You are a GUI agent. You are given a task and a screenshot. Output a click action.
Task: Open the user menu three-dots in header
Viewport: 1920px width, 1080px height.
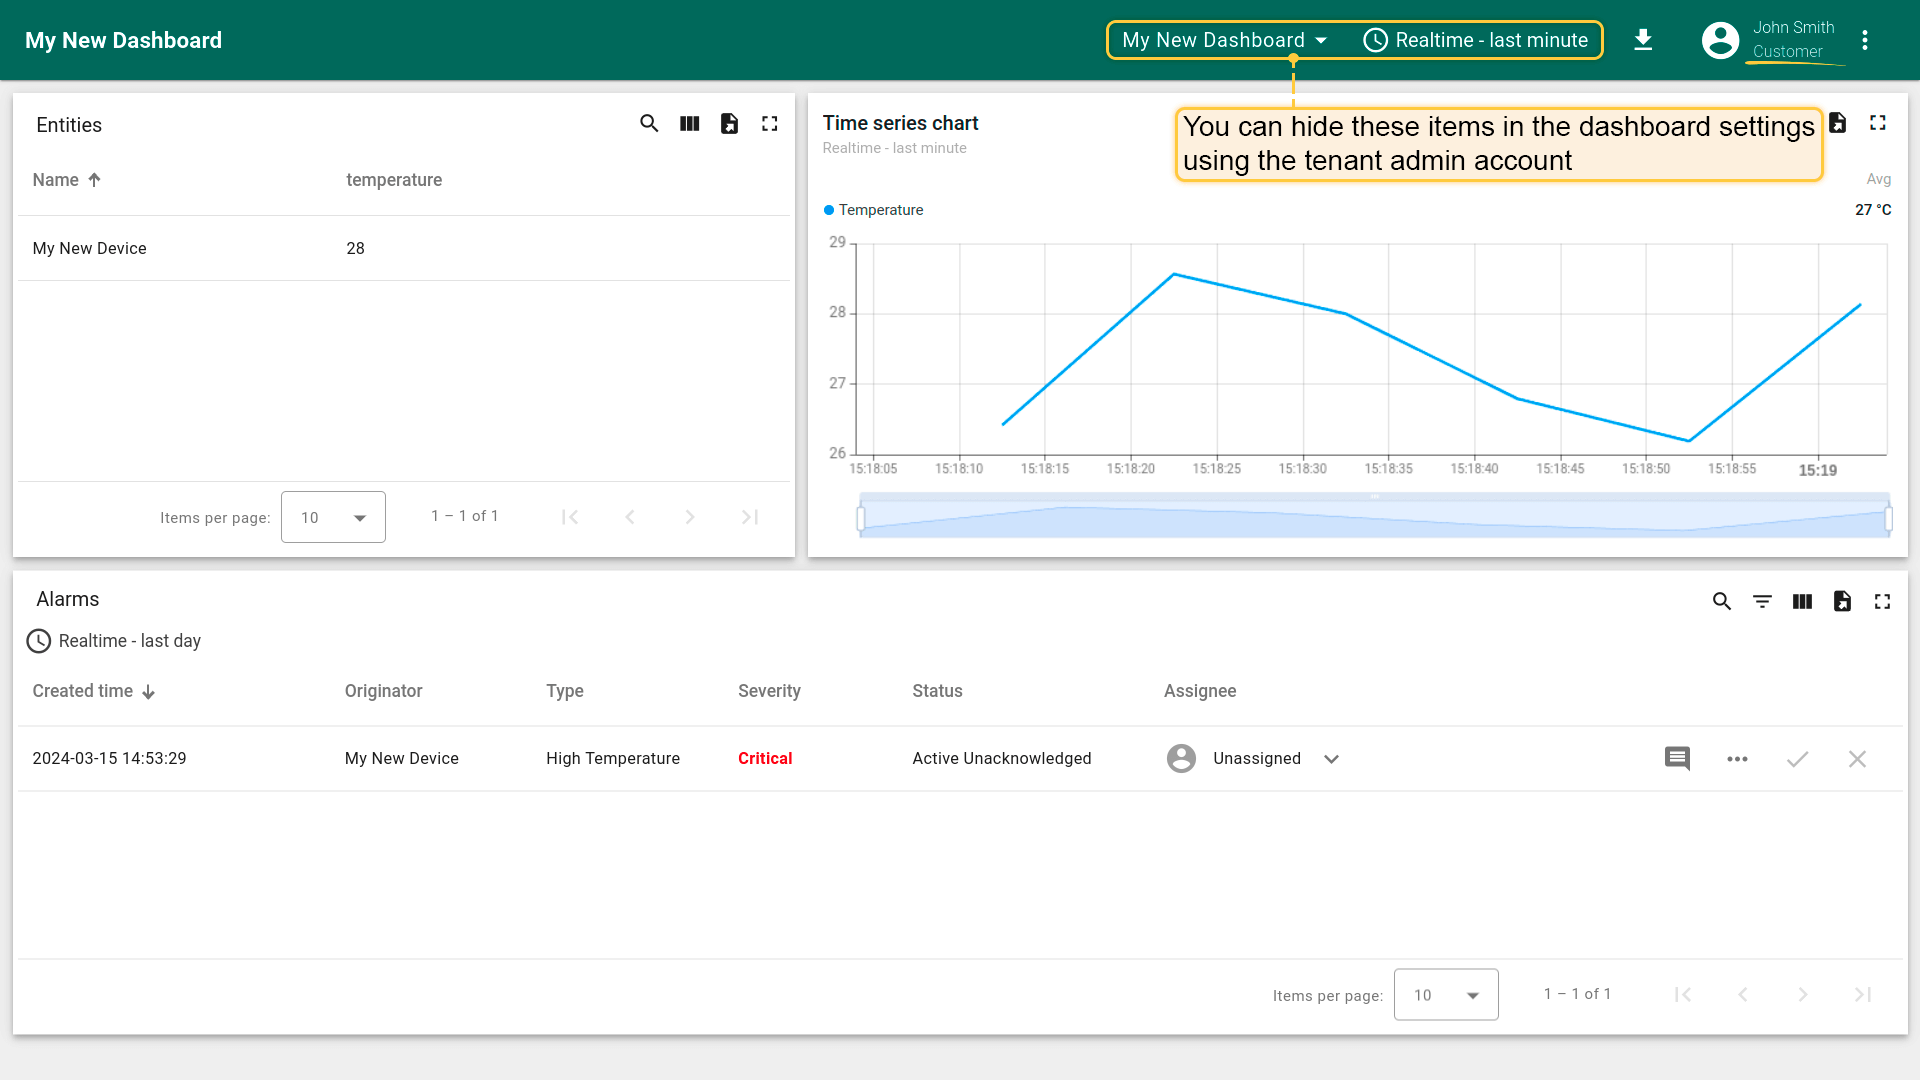tap(1865, 40)
